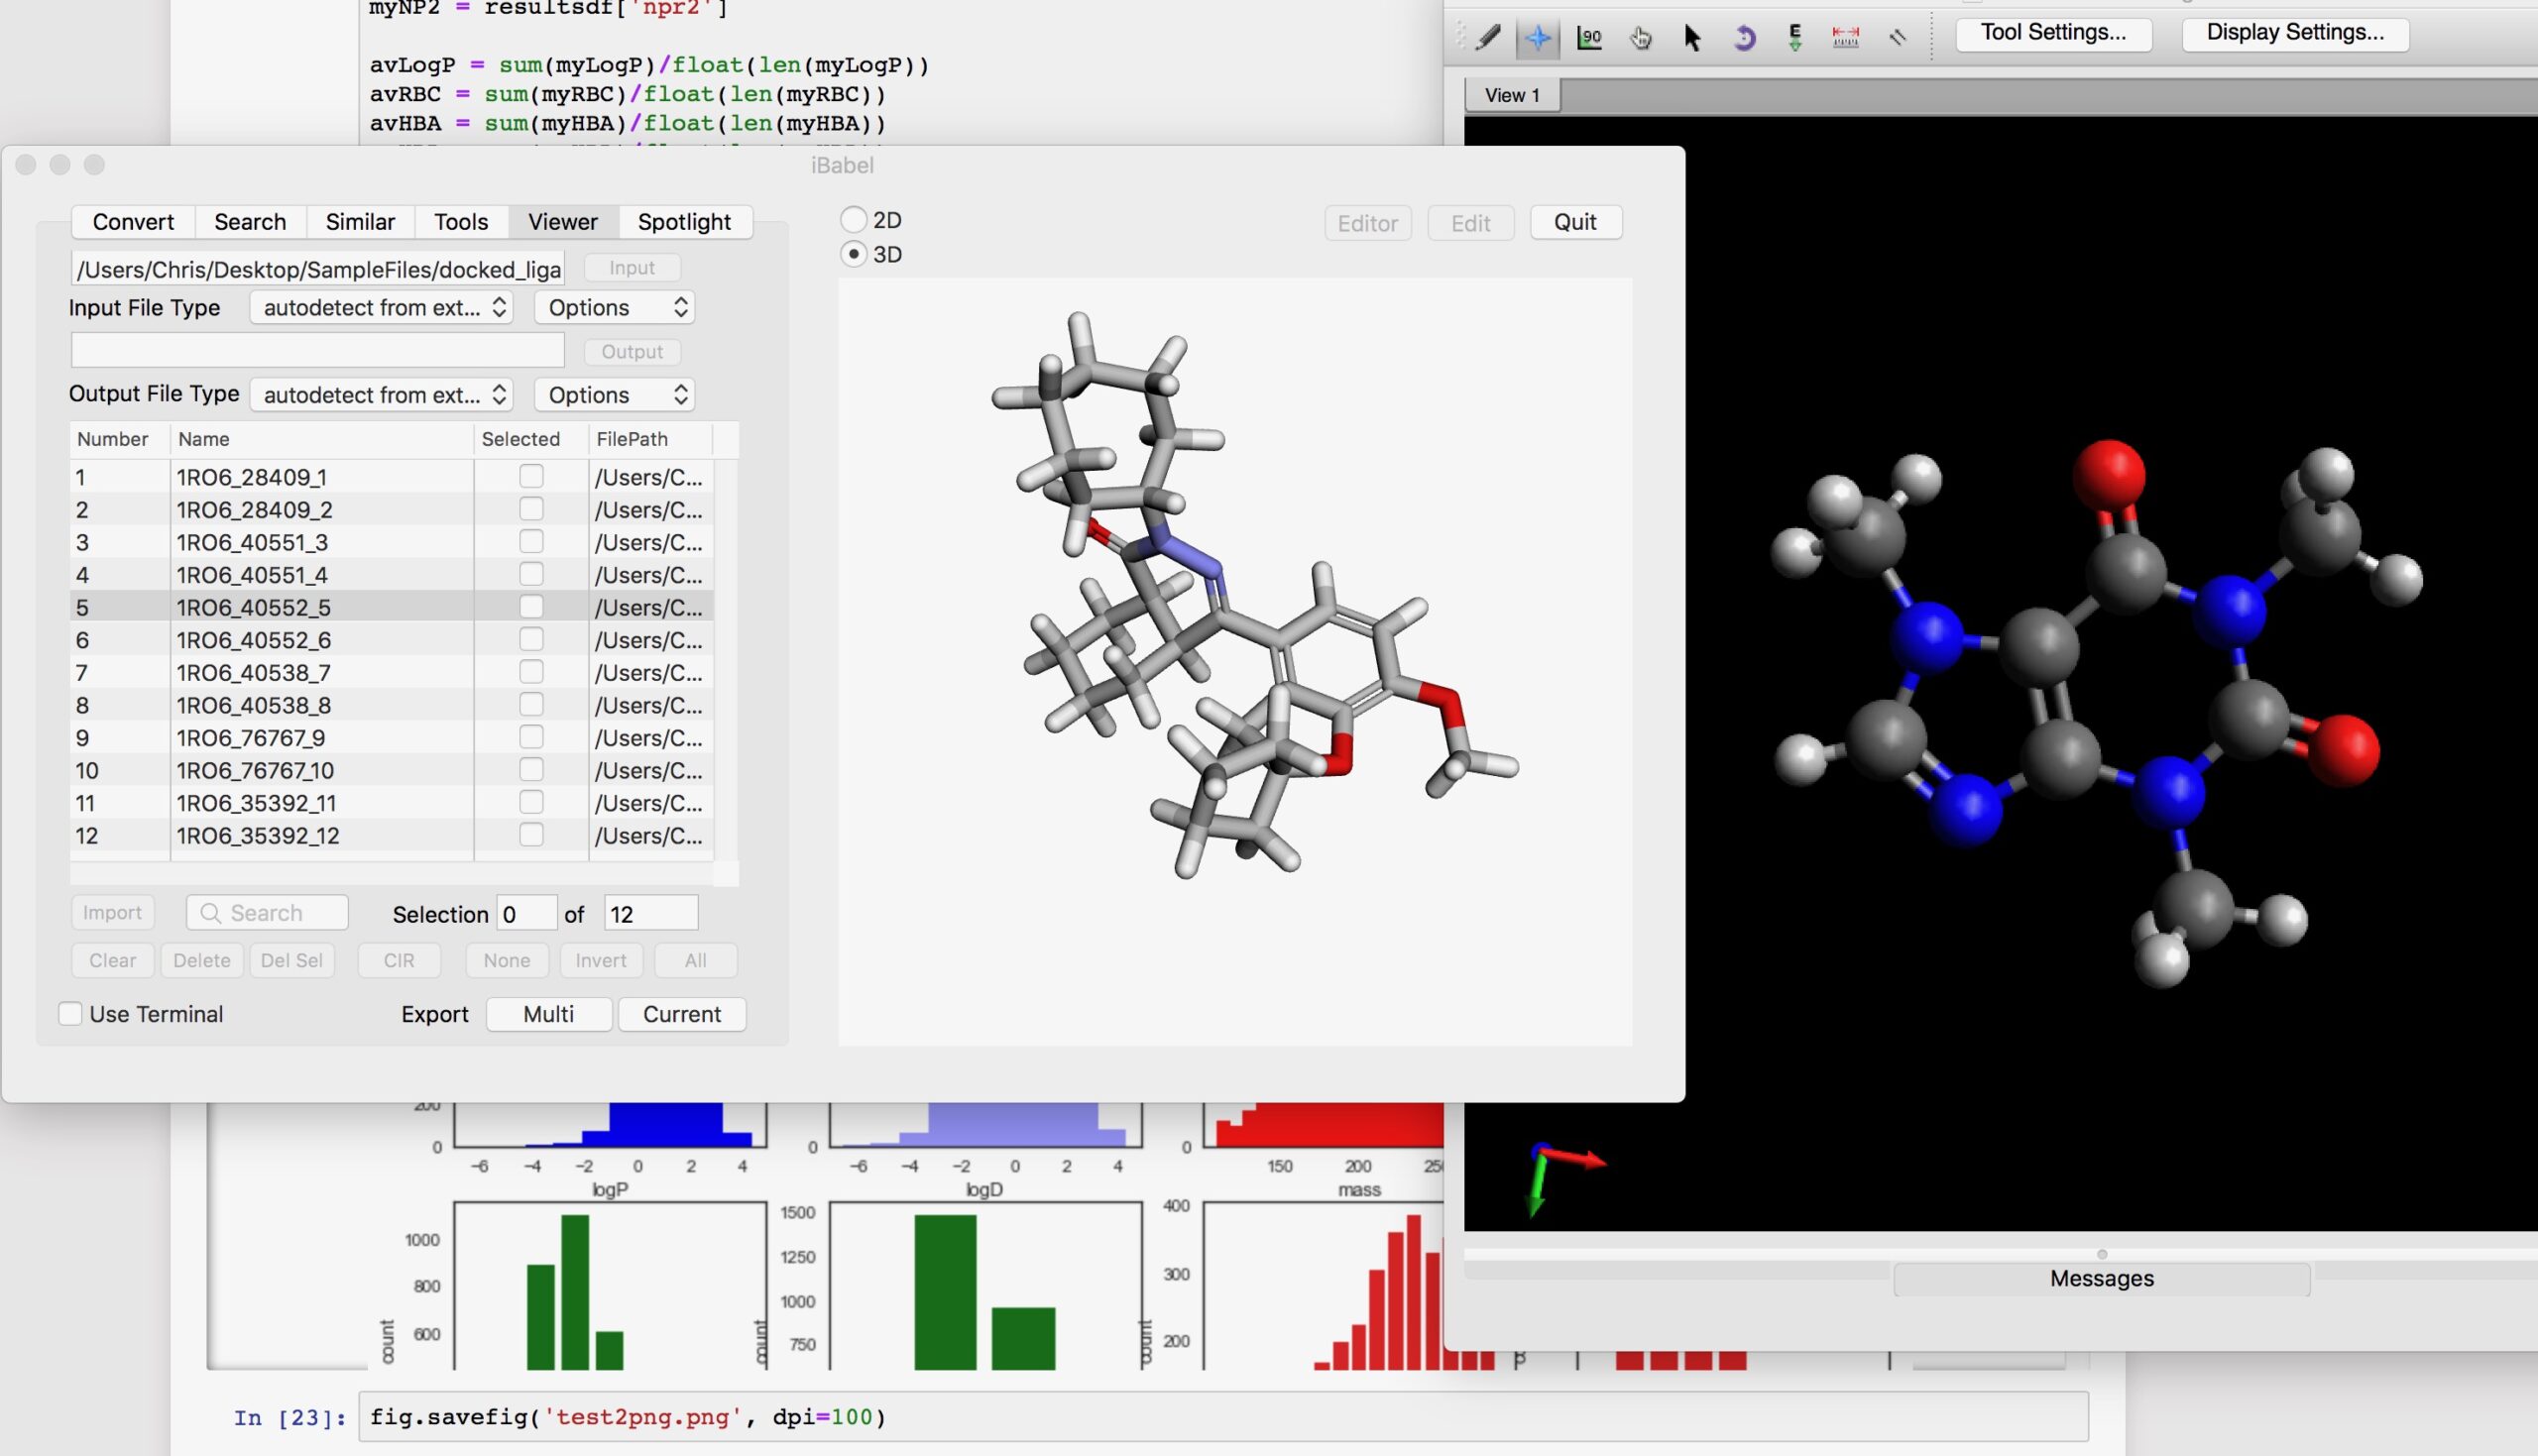This screenshot has width=2538, height=1456.
Task: Expand Options dropdown beside Input File Type
Action: click(615, 308)
